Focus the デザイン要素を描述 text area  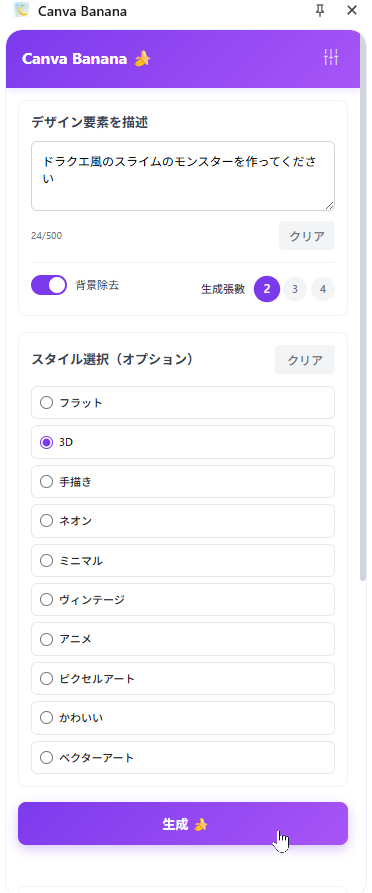(183, 176)
